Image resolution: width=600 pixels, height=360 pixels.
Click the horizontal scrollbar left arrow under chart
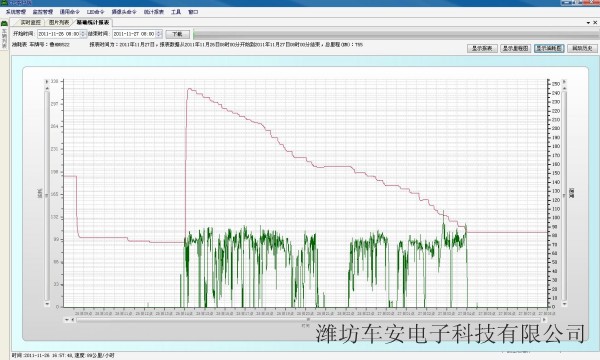pyautogui.click(x=73, y=319)
